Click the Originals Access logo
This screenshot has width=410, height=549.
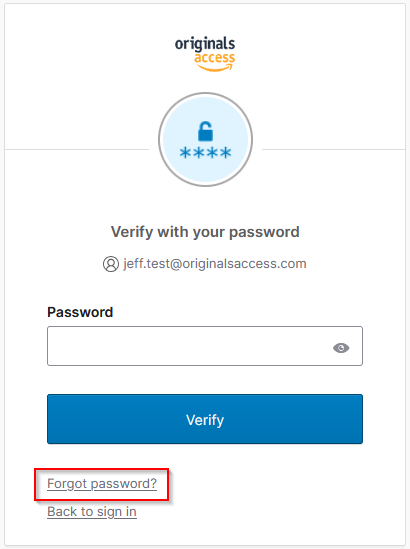coord(205,54)
